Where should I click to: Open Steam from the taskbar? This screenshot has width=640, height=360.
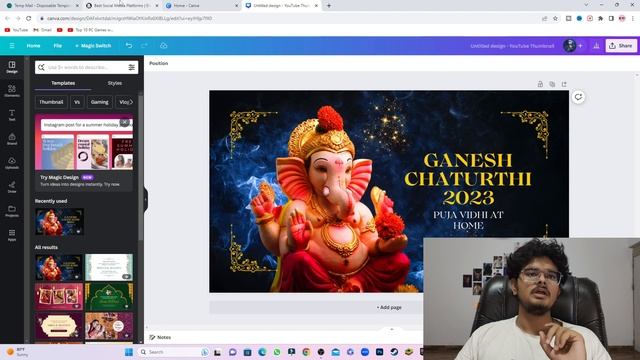coord(394,352)
